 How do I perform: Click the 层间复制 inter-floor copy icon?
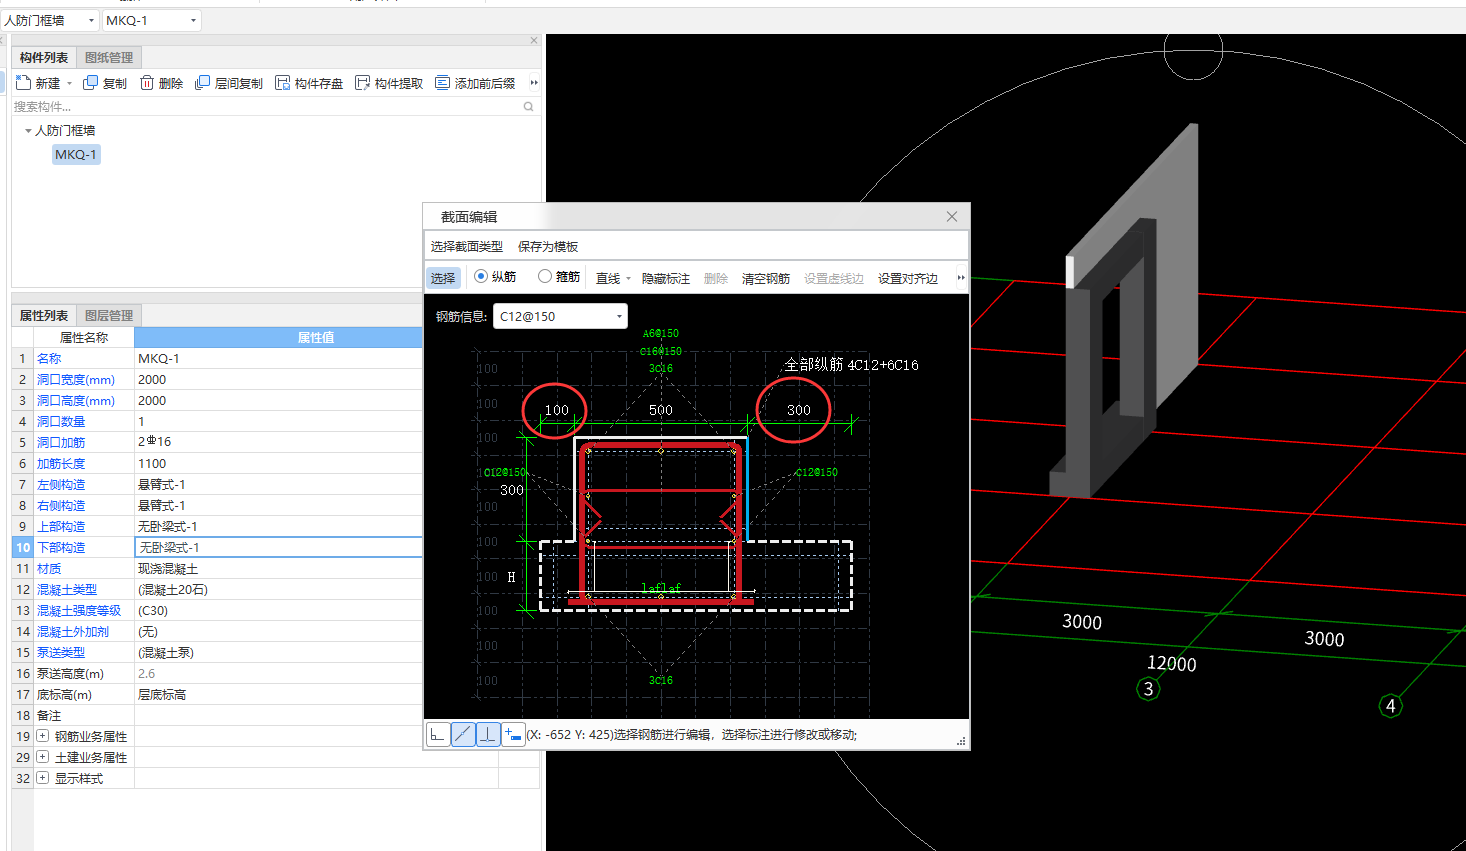coord(202,83)
